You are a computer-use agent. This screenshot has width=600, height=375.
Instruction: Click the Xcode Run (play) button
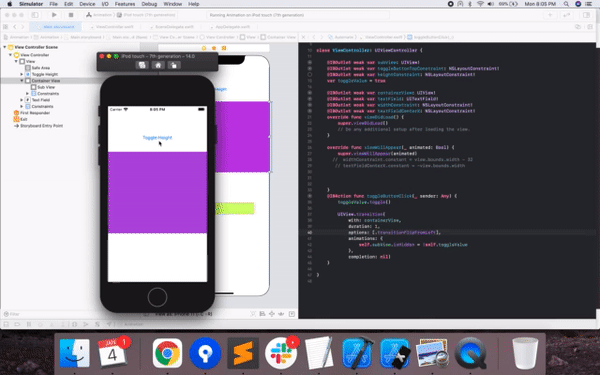point(54,15)
